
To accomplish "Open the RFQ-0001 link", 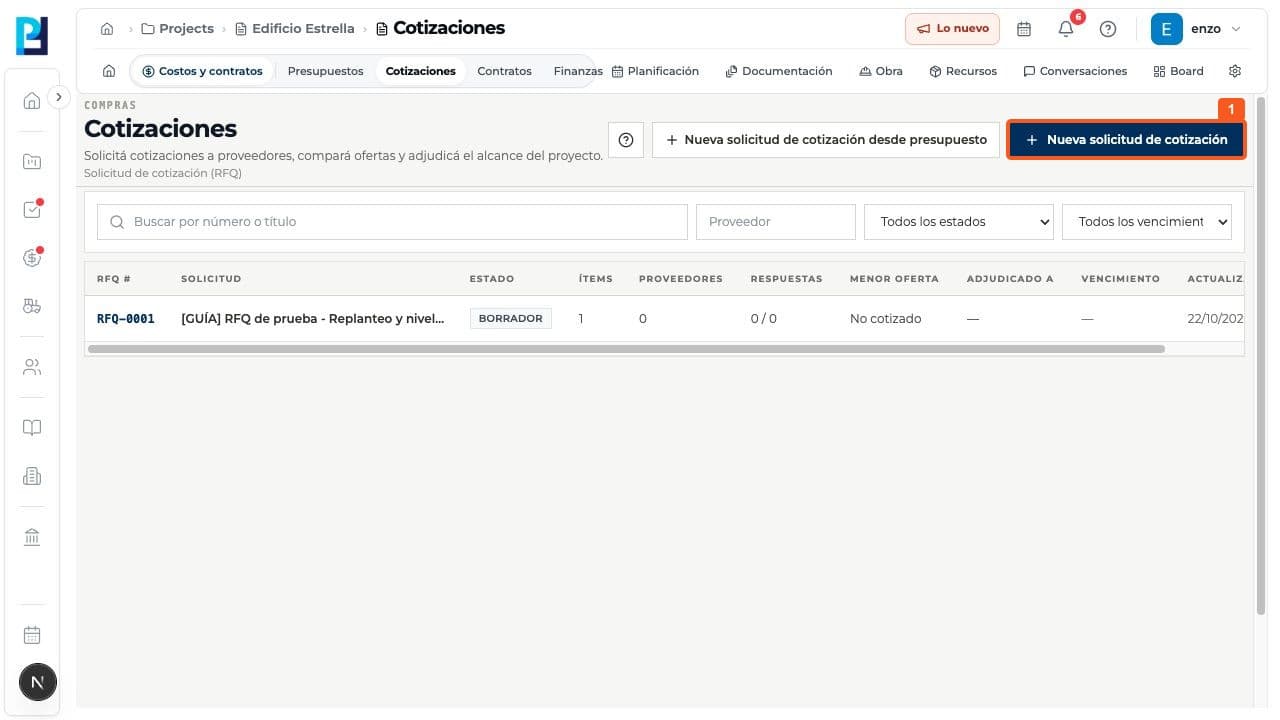I will 126,319.
